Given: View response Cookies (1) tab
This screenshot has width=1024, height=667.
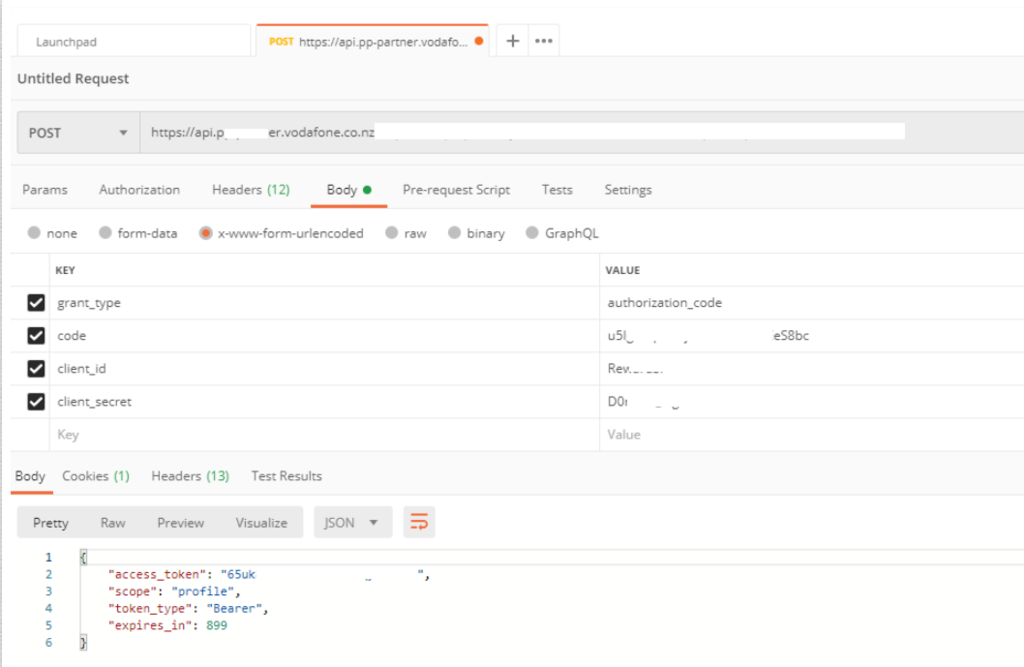Looking at the screenshot, I should [x=95, y=476].
